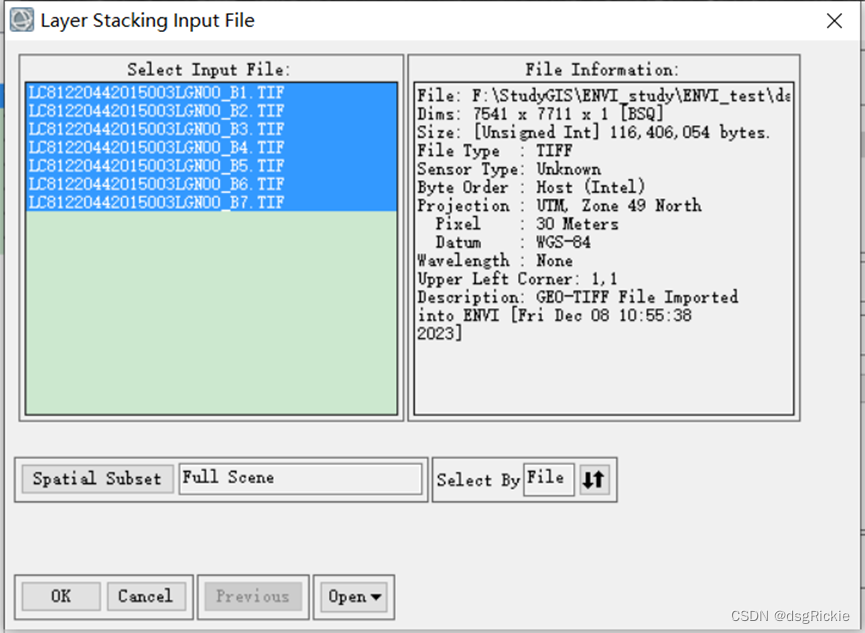The height and width of the screenshot is (633, 865).
Task: Click the Description GEO-TIFF File Imported line
Action: coord(577,297)
